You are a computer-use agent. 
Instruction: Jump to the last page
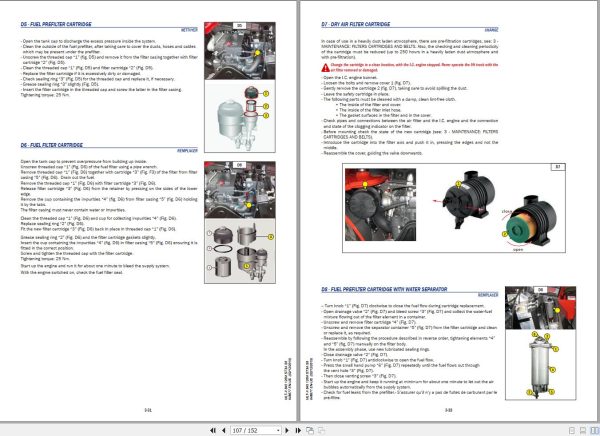[298, 431]
